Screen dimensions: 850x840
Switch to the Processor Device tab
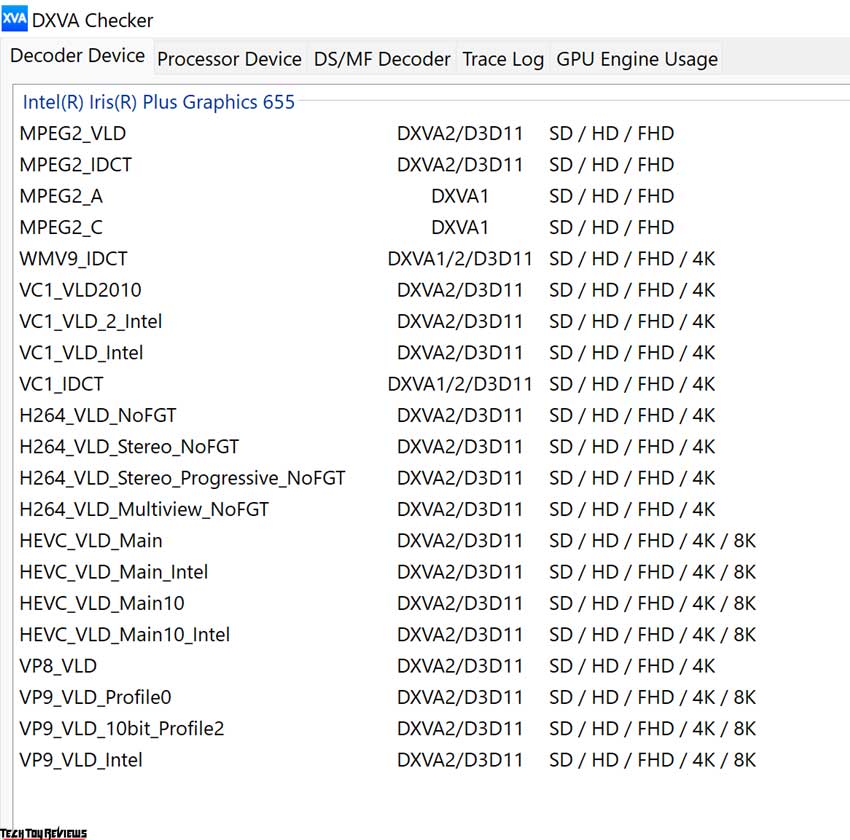point(229,59)
